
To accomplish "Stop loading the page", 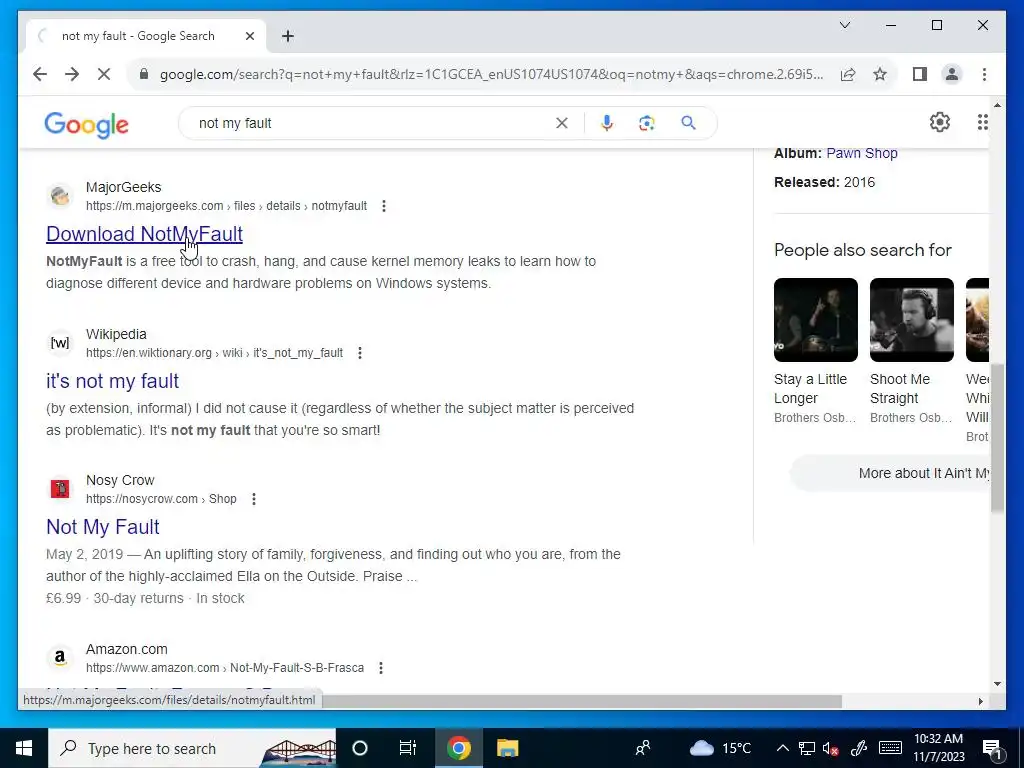I will click(104, 74).
